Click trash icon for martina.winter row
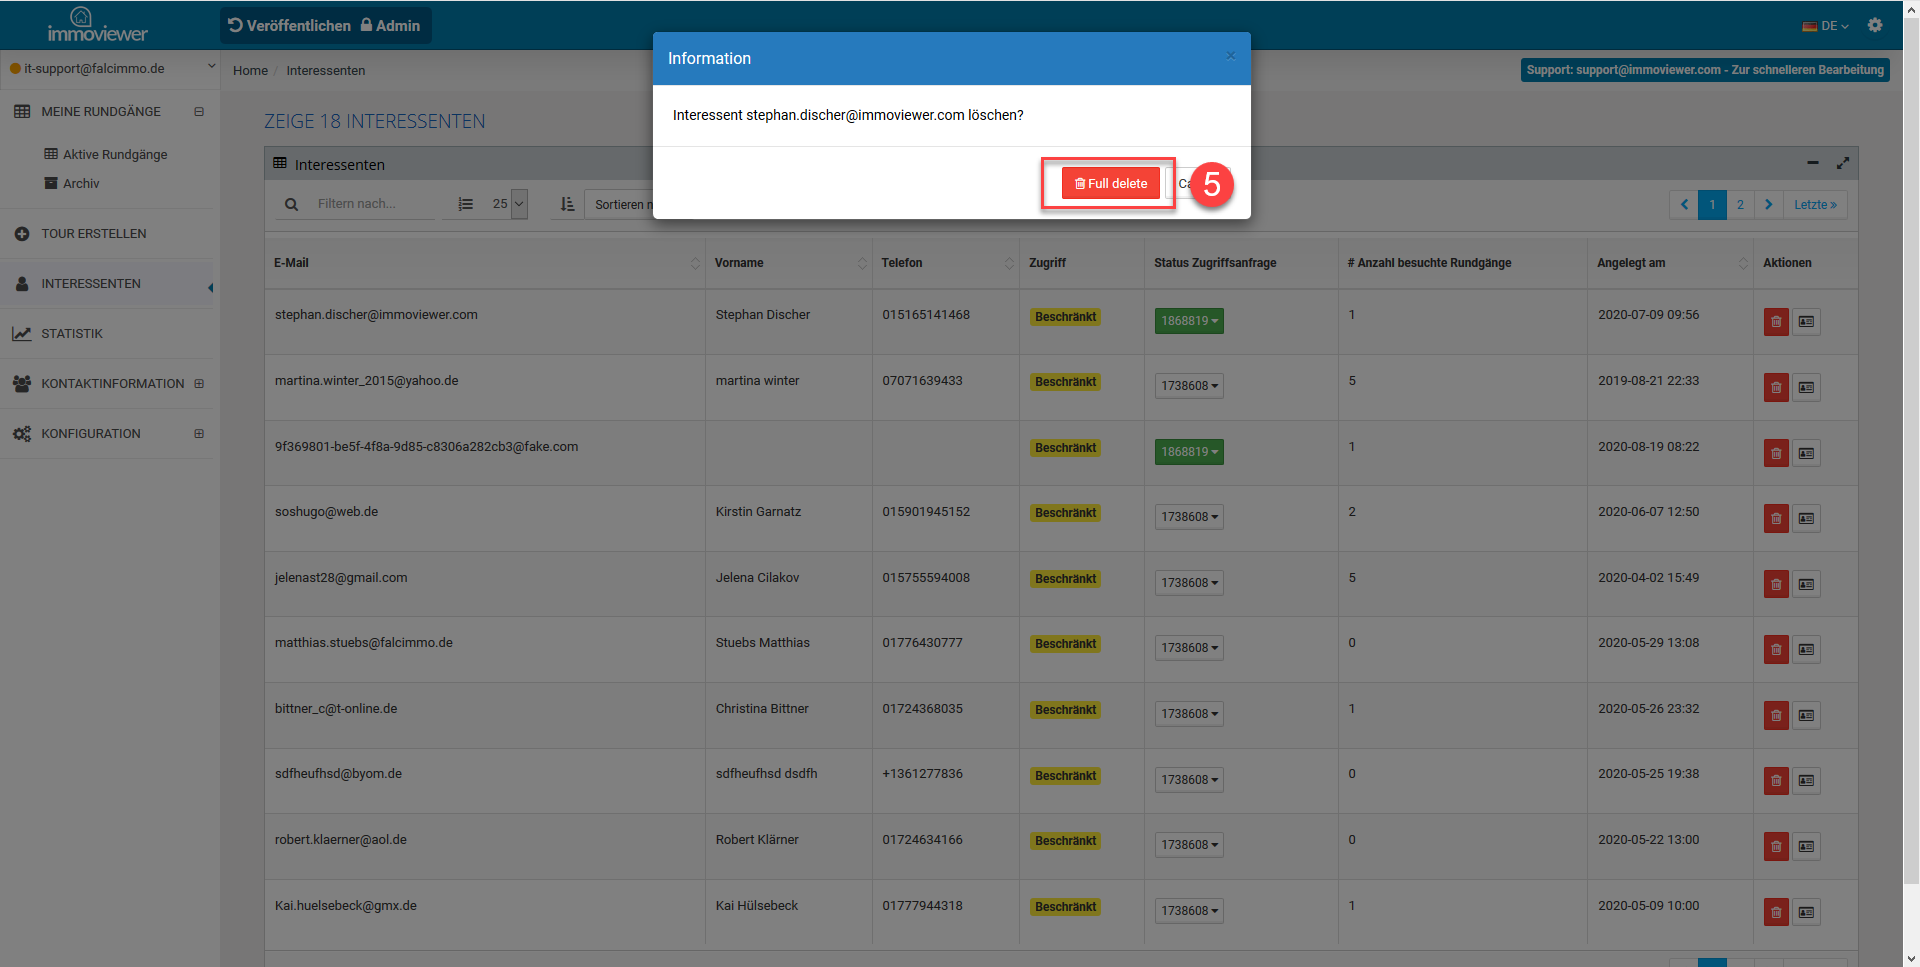The image size is (1920, 967). [x=1775, y=387]
